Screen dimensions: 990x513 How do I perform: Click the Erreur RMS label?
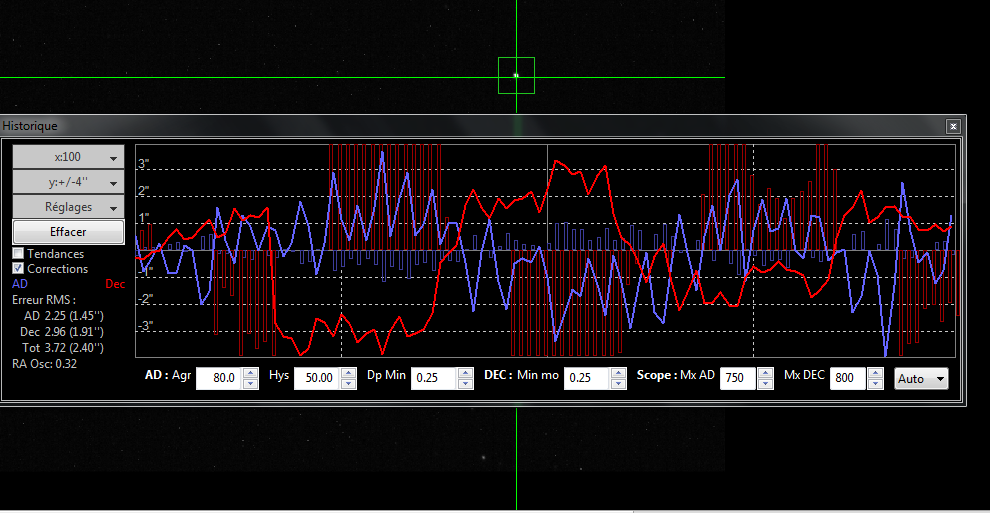[x=44, y=300]
